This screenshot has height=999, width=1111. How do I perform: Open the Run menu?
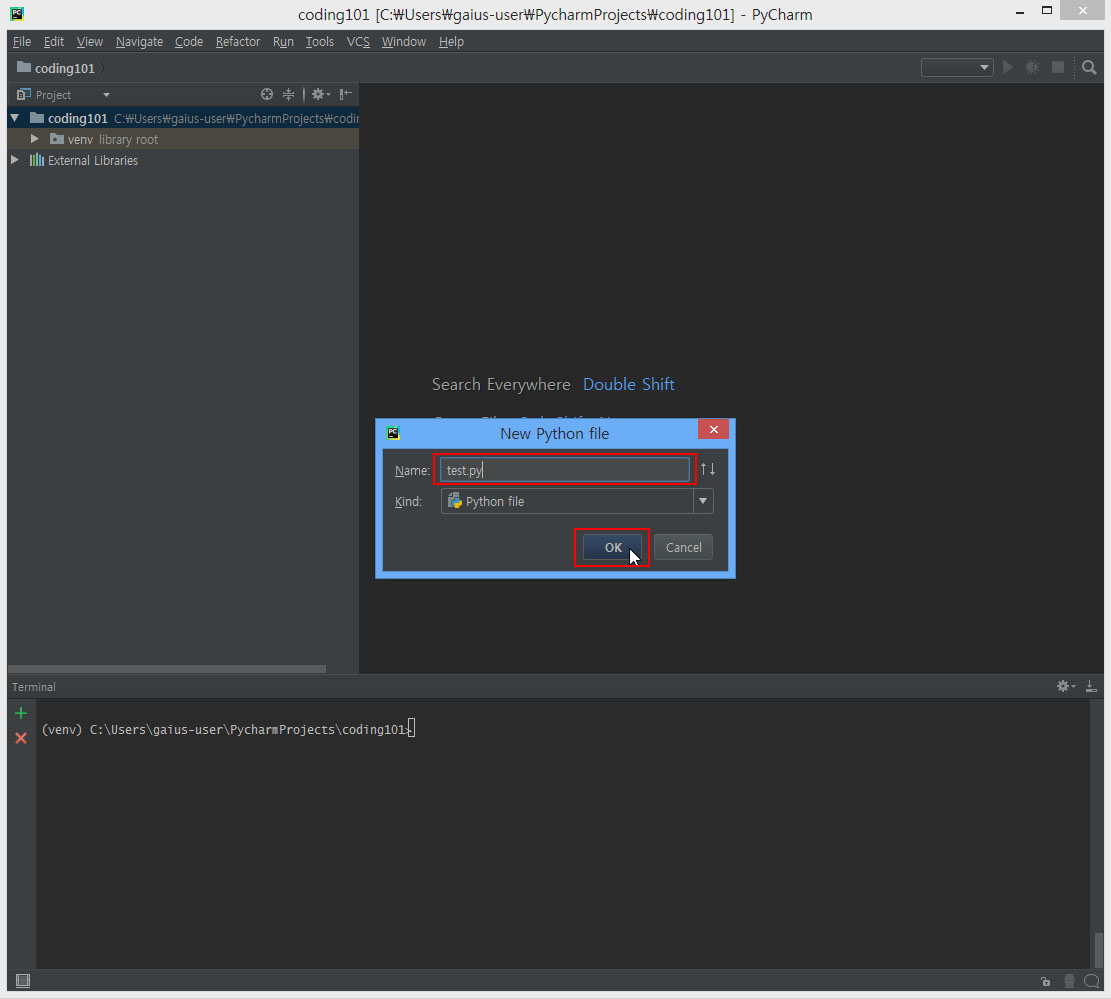pos(283,41)
